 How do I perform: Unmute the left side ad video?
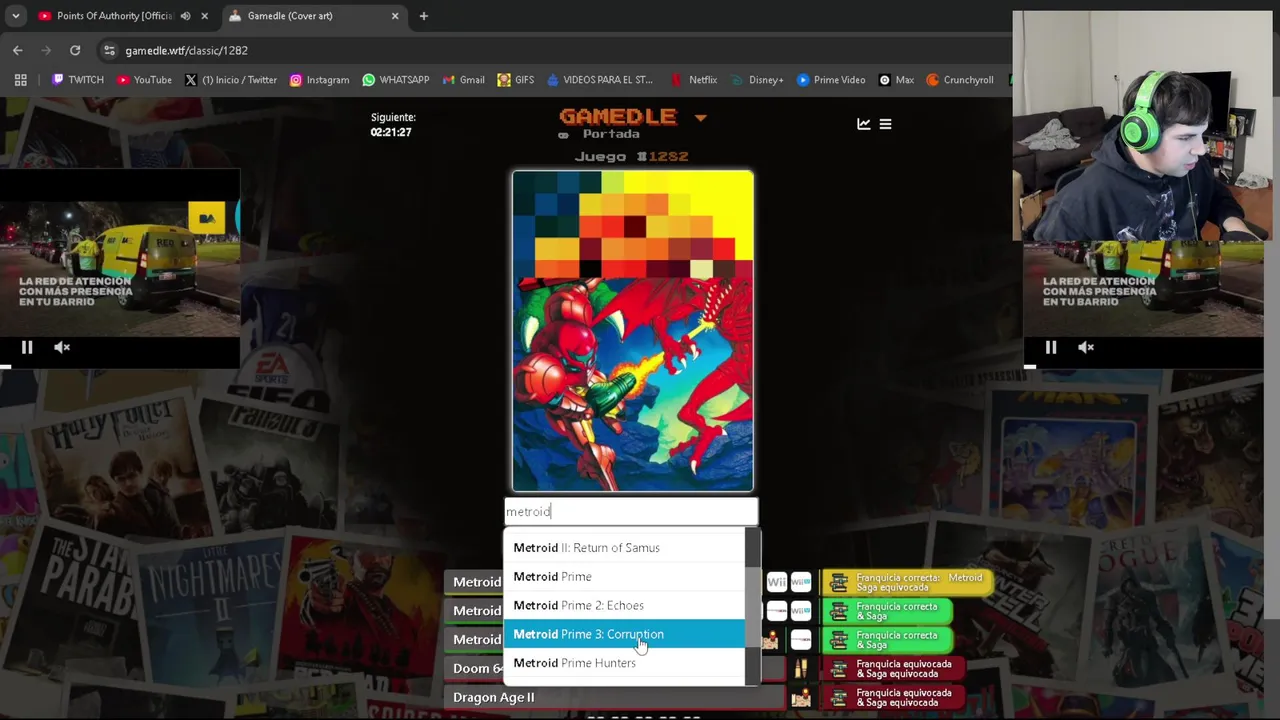tap(62, 347)
